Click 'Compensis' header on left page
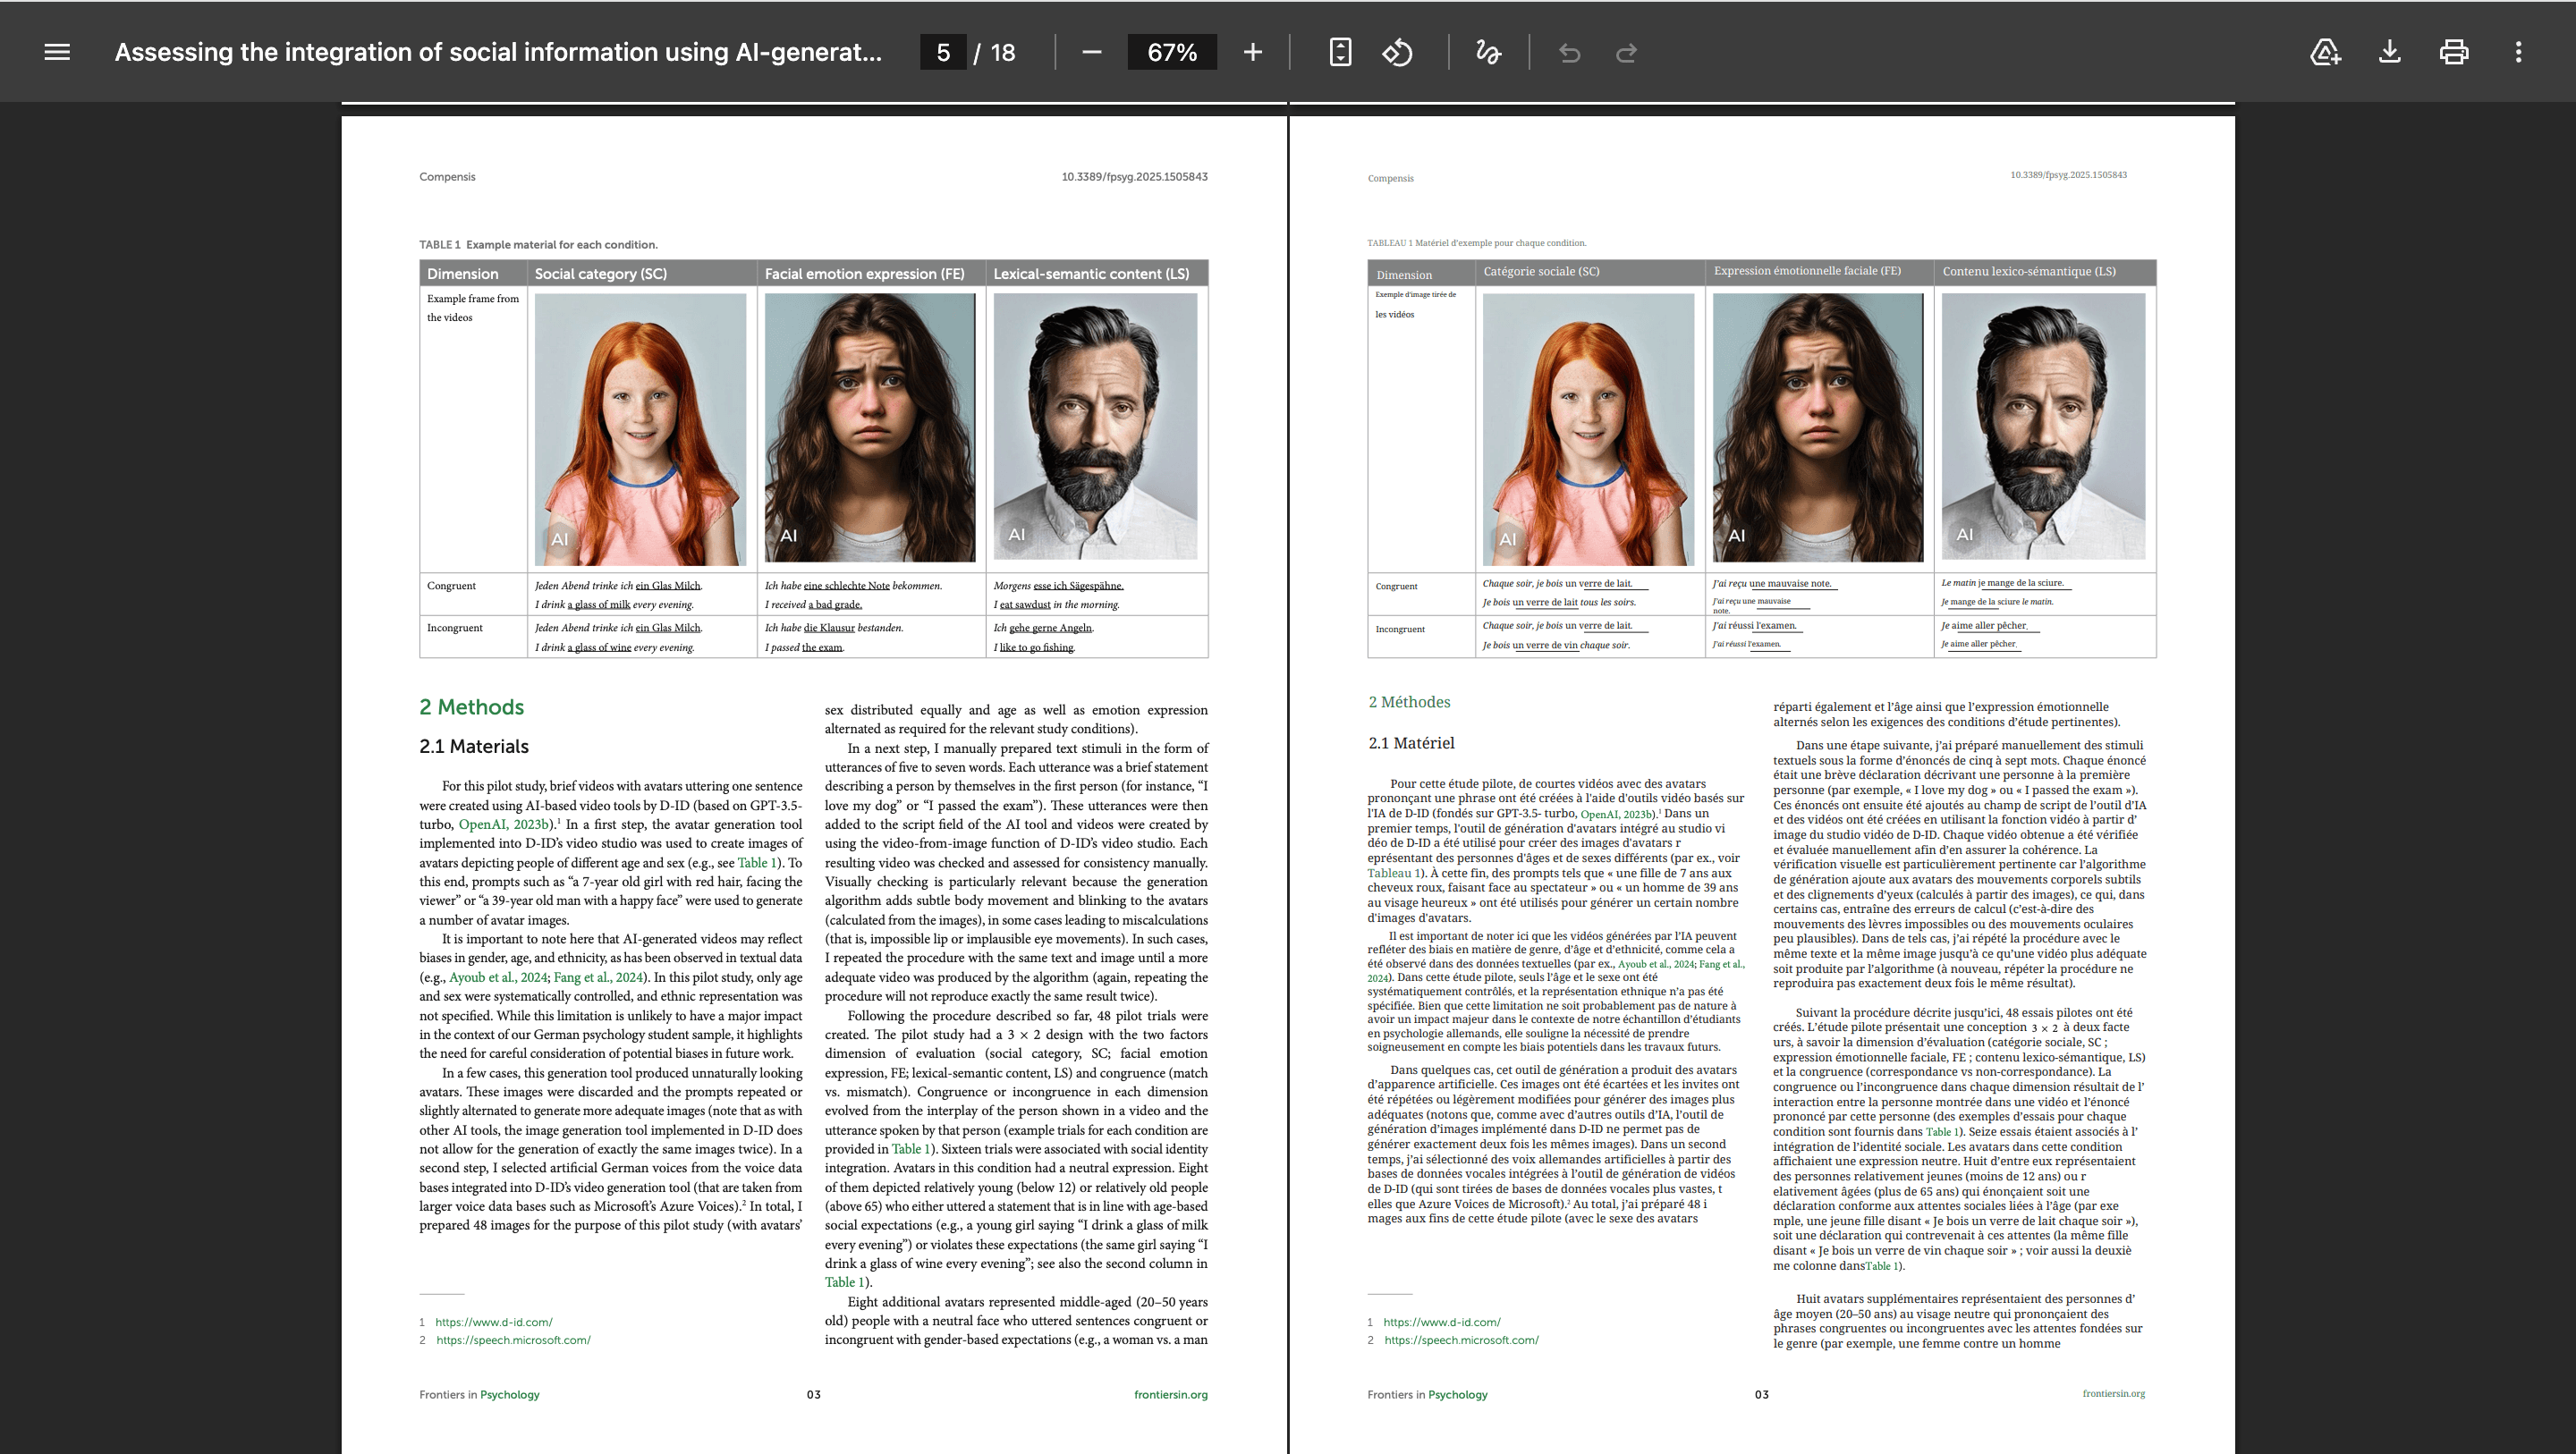Image resolution: width=2576 pixels, height=1454 pixels. pyautogui.click(x=447, y=177)
